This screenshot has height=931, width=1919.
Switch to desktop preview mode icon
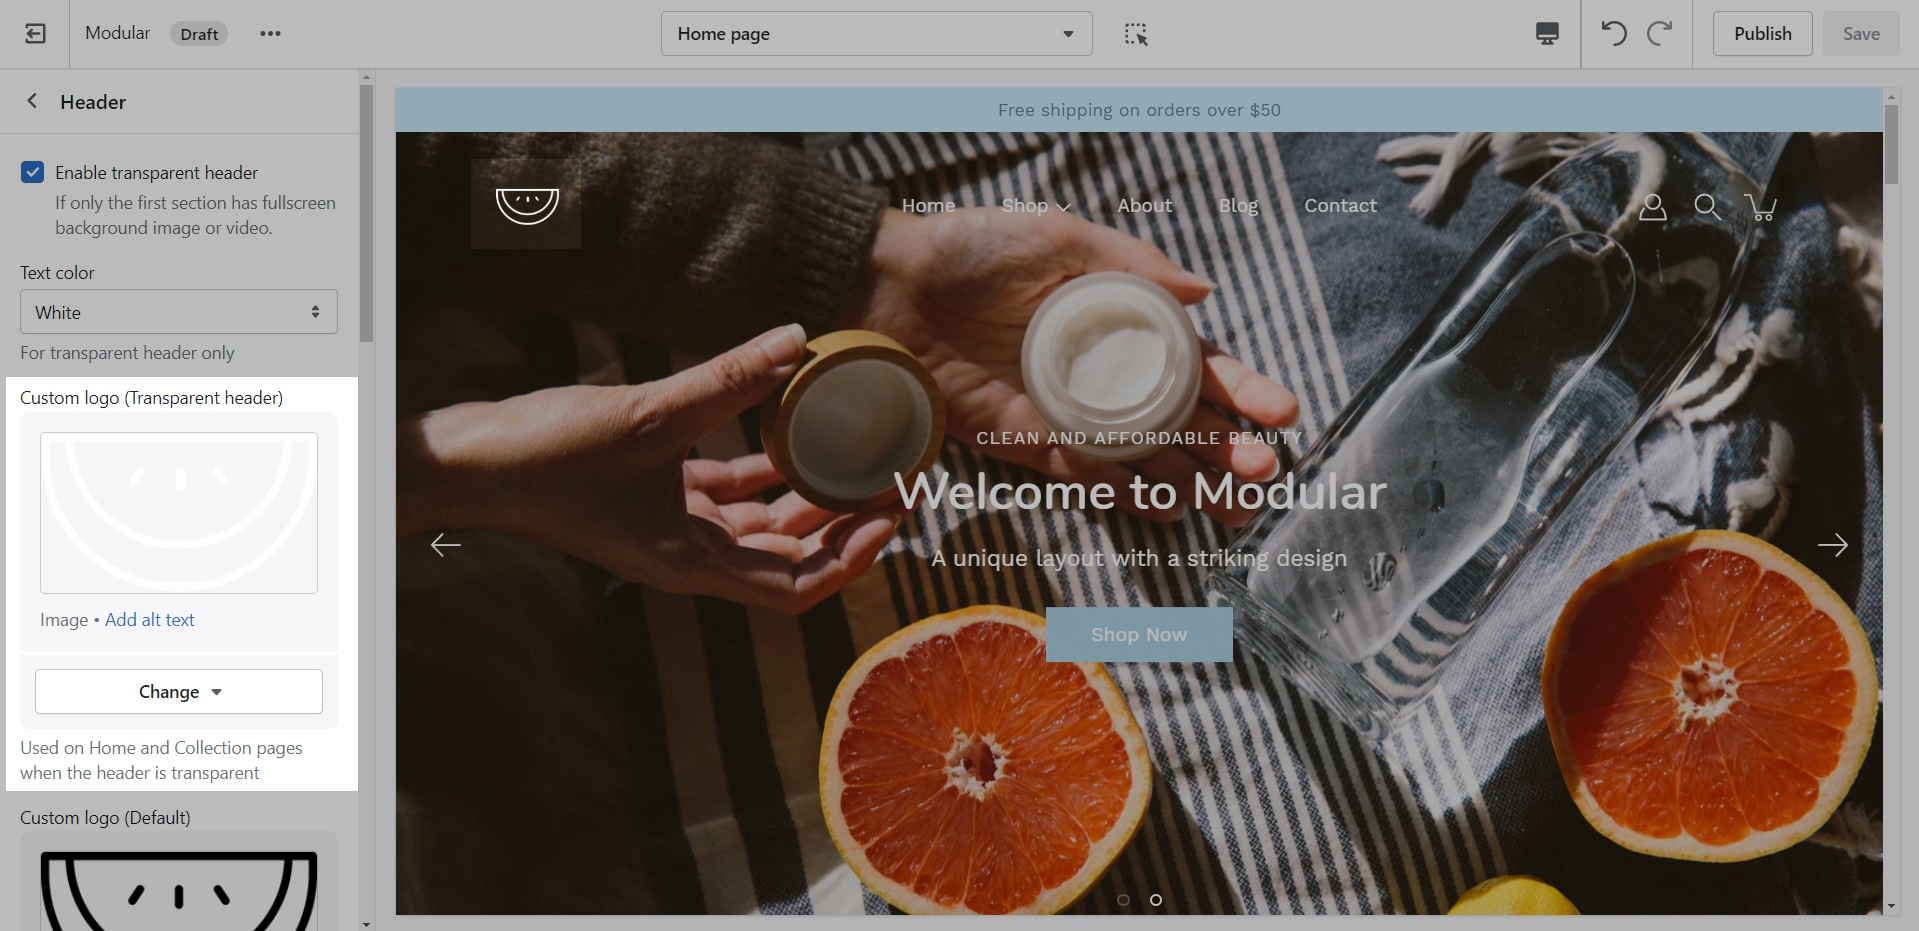tap(1547, 34)
